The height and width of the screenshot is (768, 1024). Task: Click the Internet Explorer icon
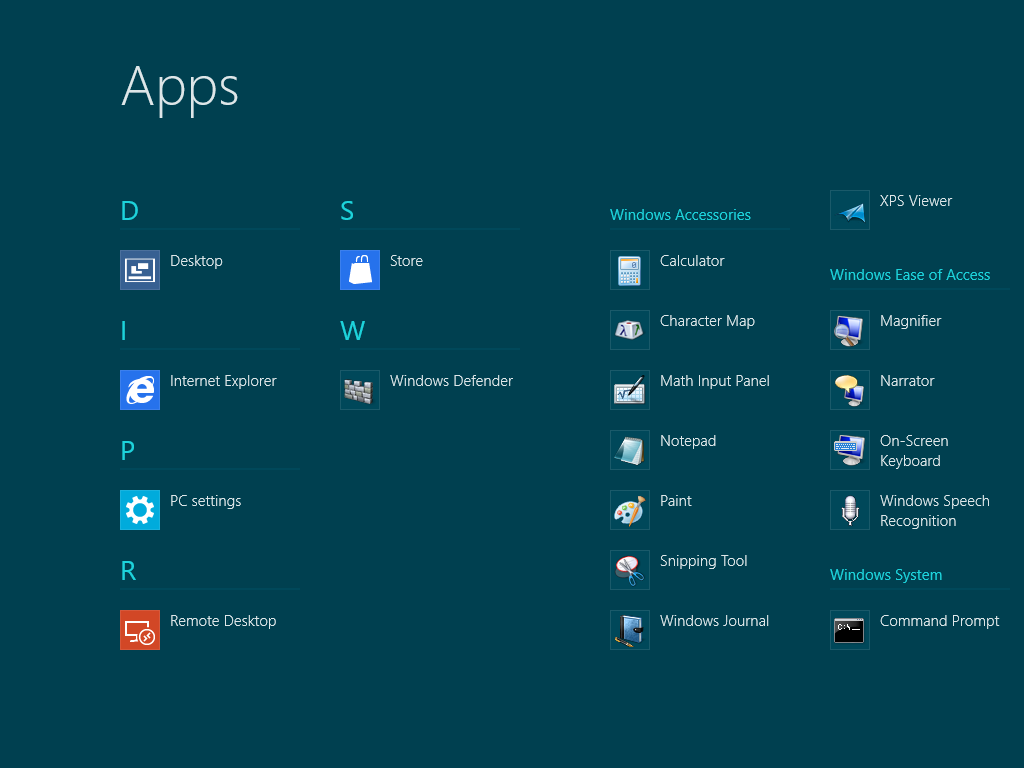139,390
